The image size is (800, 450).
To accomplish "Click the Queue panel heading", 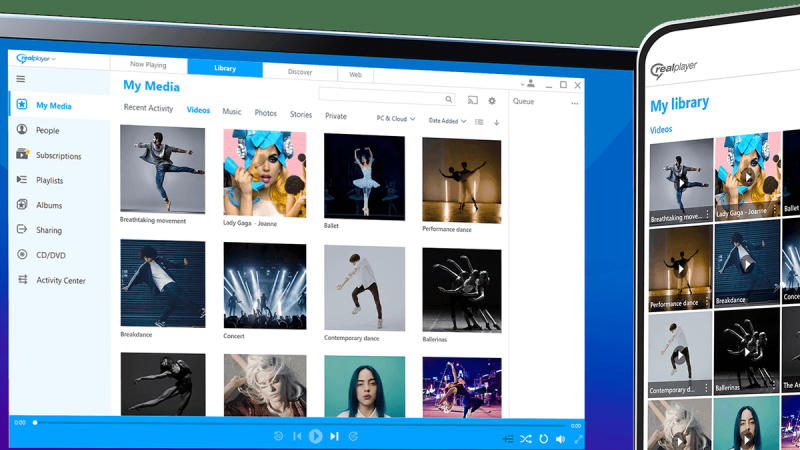I will [523, 101].
